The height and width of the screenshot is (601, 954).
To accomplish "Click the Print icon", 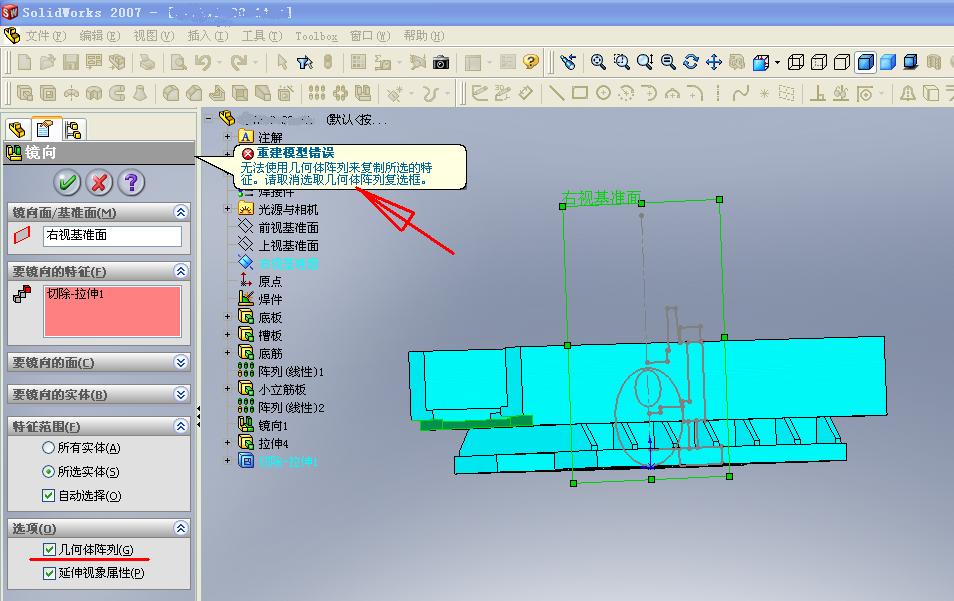I will [x=147, y=62].
